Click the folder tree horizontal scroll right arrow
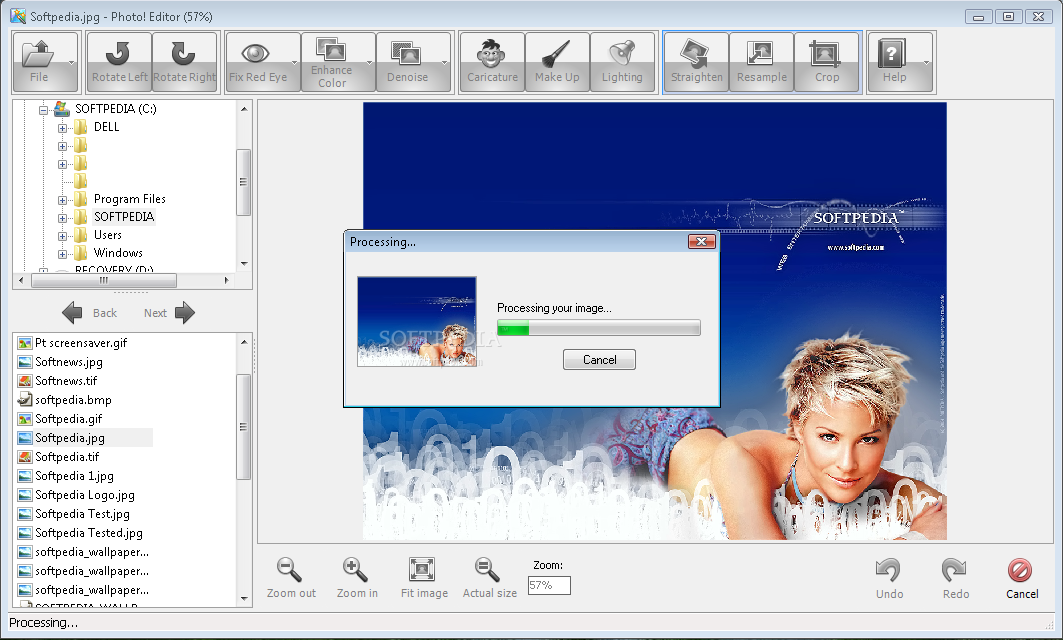 [x=226, y=280]
